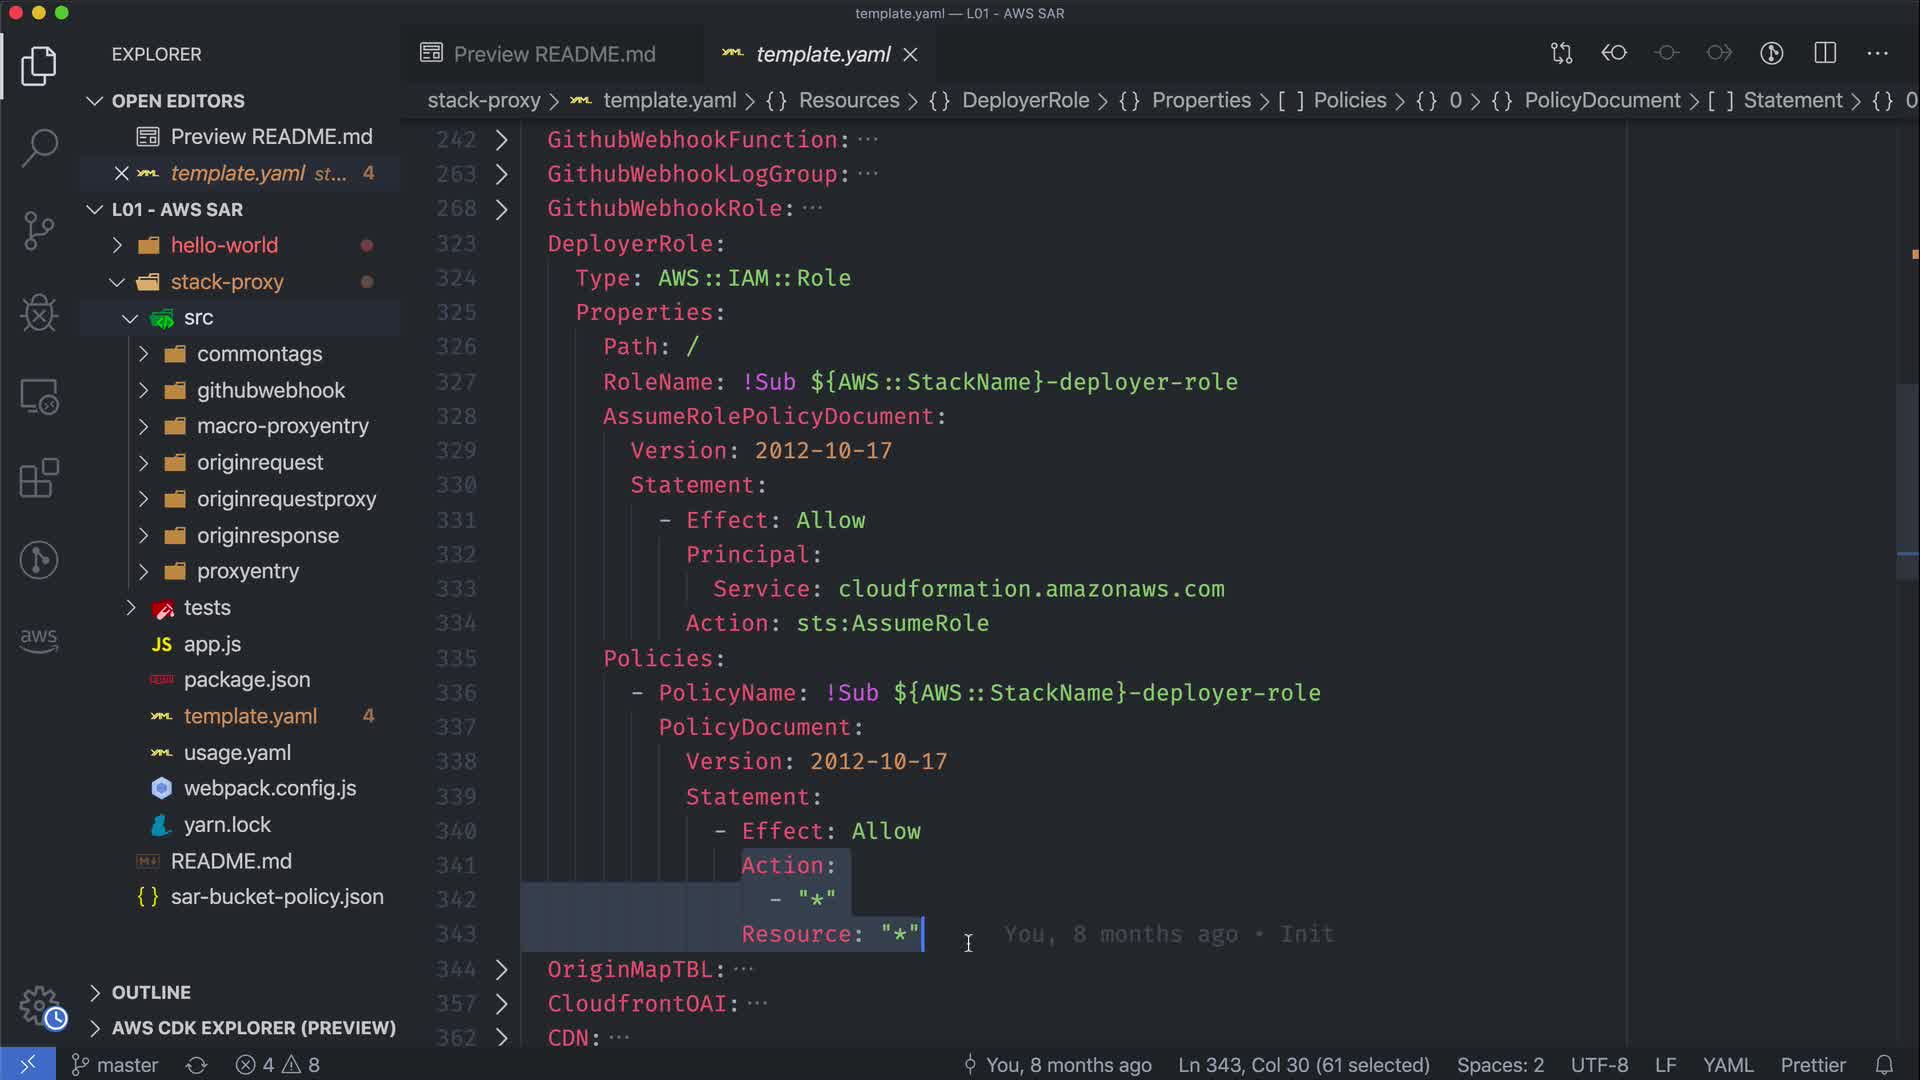Open the AWS explorer panel

(x=39, y=639)
